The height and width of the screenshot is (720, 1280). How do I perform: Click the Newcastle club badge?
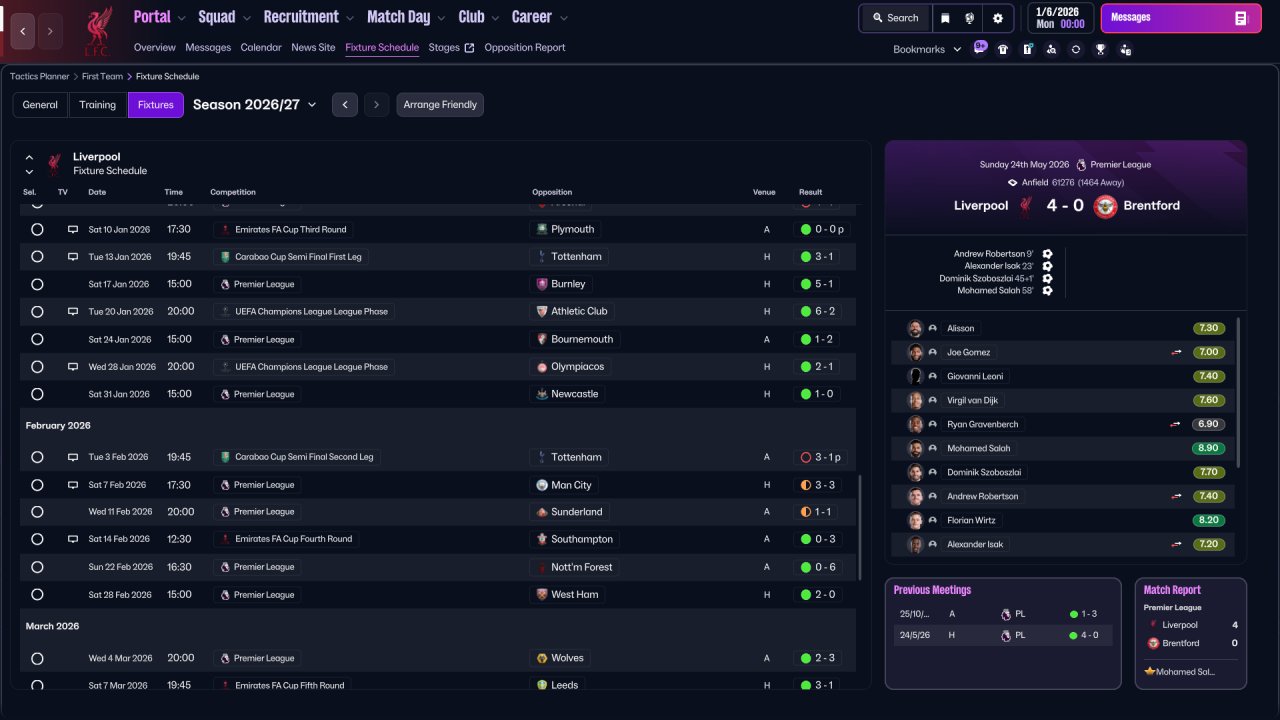[x=542, y=394]
